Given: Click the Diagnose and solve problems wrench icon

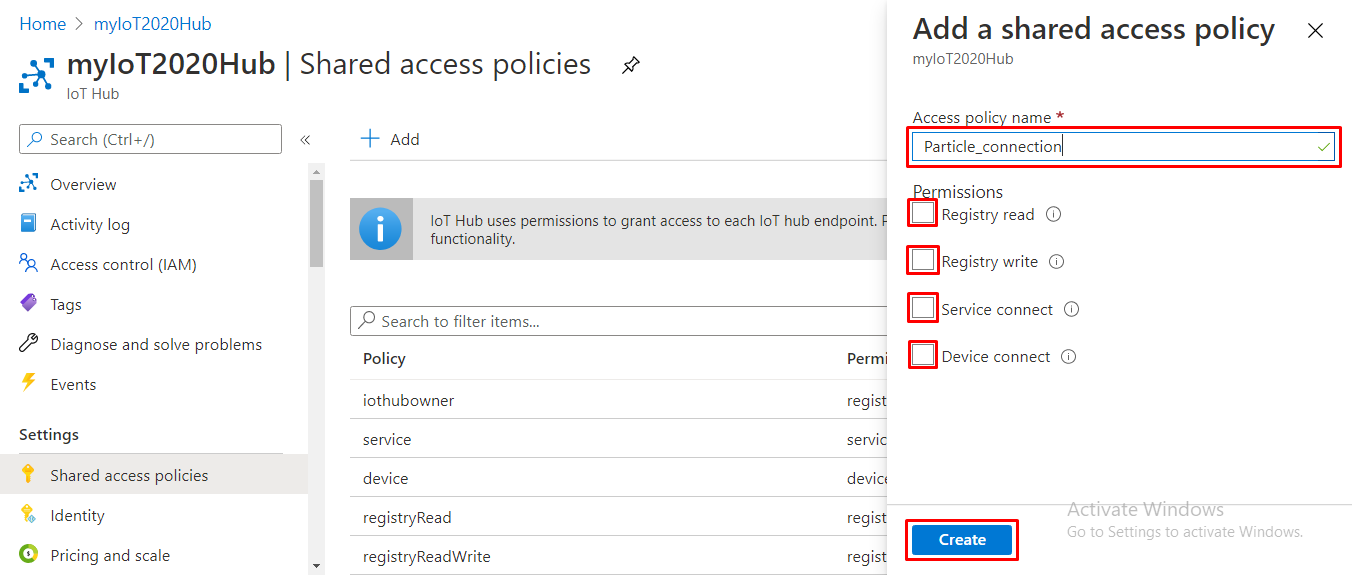Looking at the screenshot, I should coord(29,344).
